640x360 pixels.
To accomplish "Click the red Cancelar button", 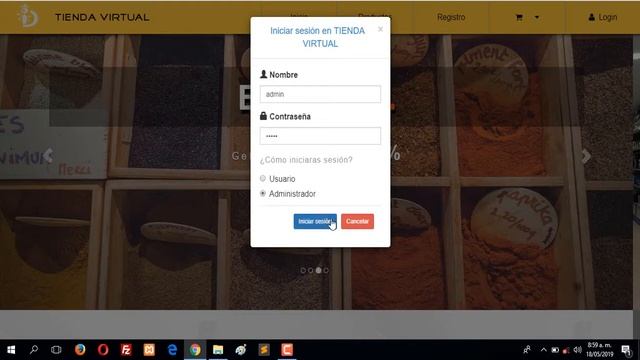I will pos(357,221).
